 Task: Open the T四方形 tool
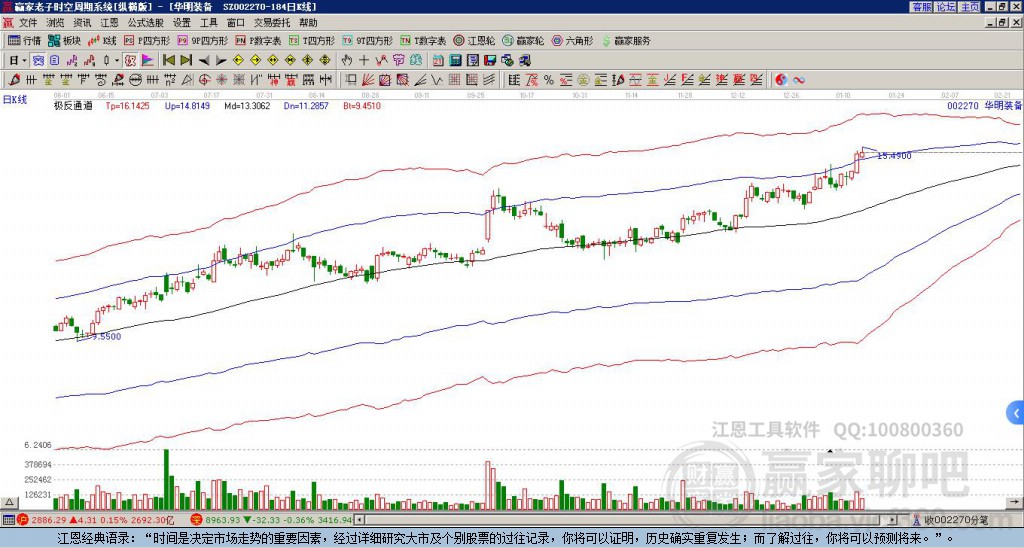coord(312,40)
